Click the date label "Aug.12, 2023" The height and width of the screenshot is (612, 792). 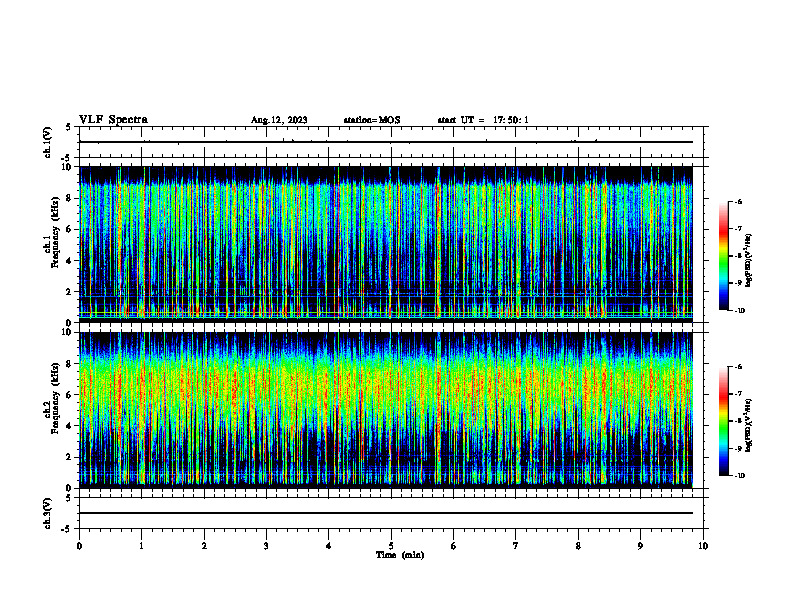(x=279, y=120)
